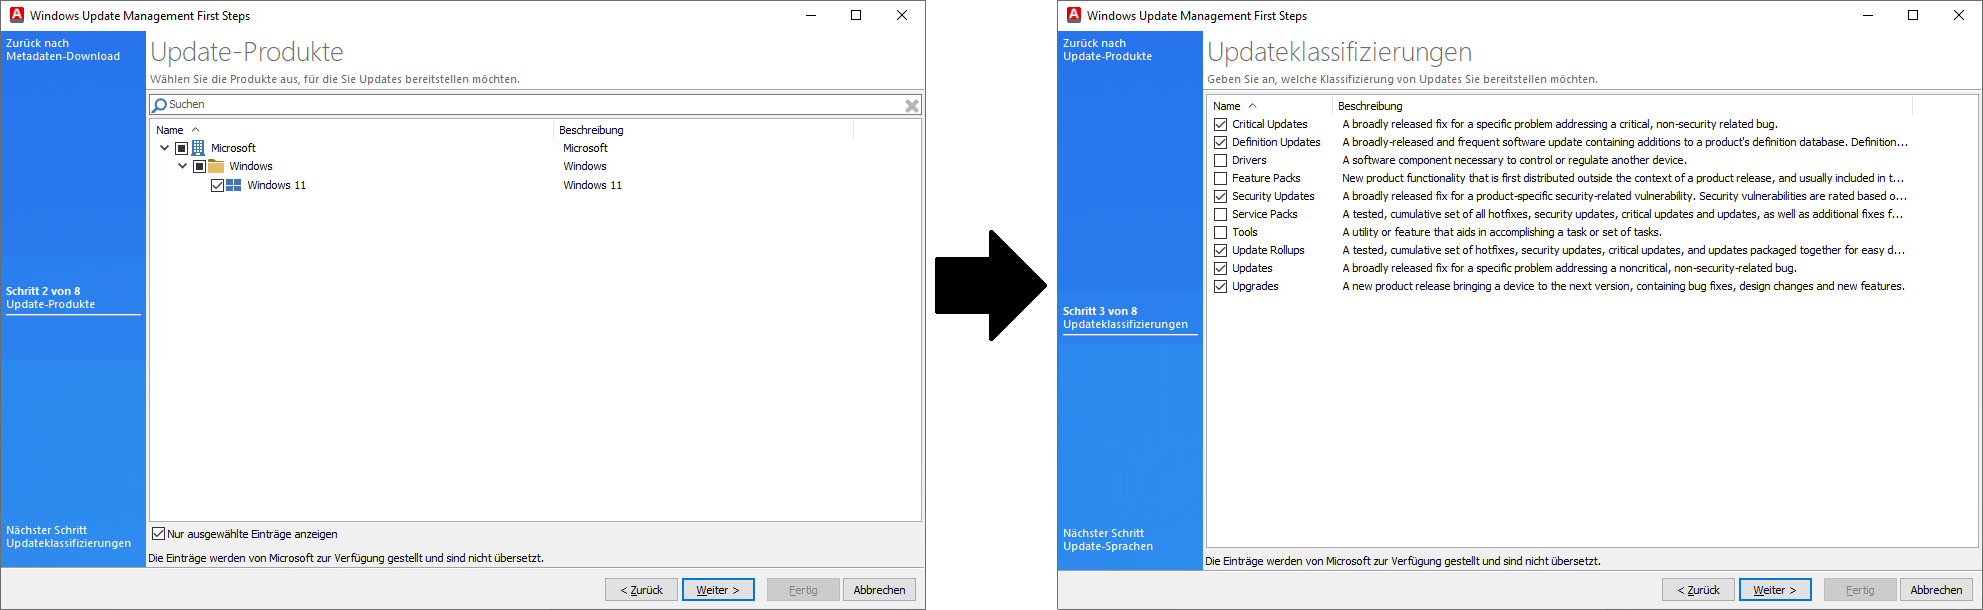
Task: Click the app icon in the Updateklassifizierungen title bar
Action: click(x=1073, y=15)
